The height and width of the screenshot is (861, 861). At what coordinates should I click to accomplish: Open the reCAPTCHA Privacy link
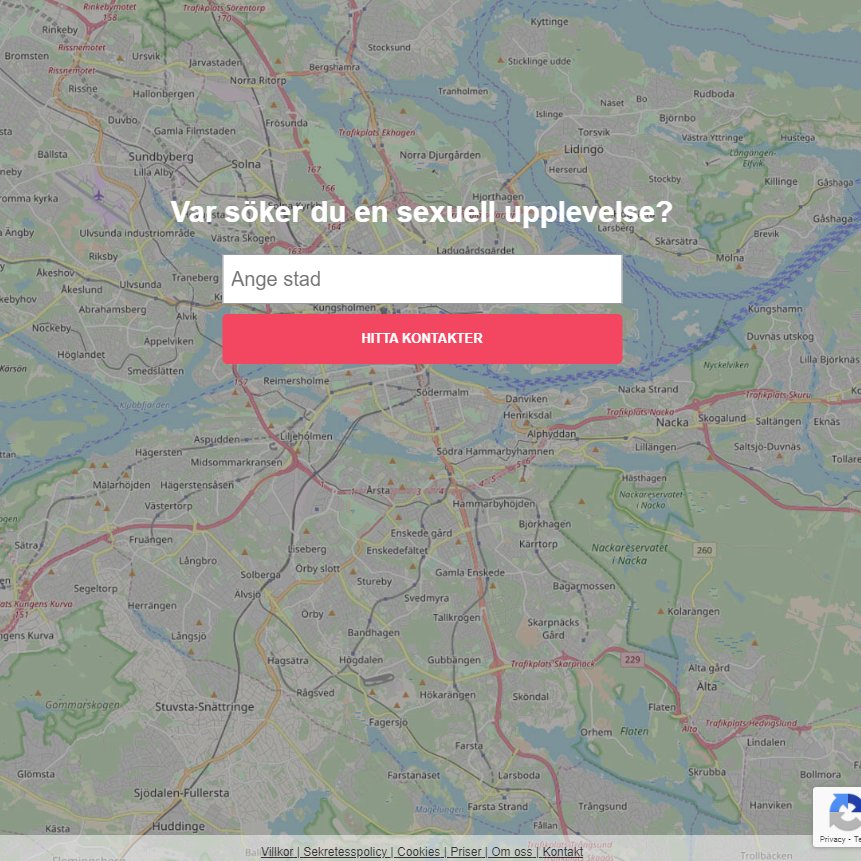pos(832,839)
